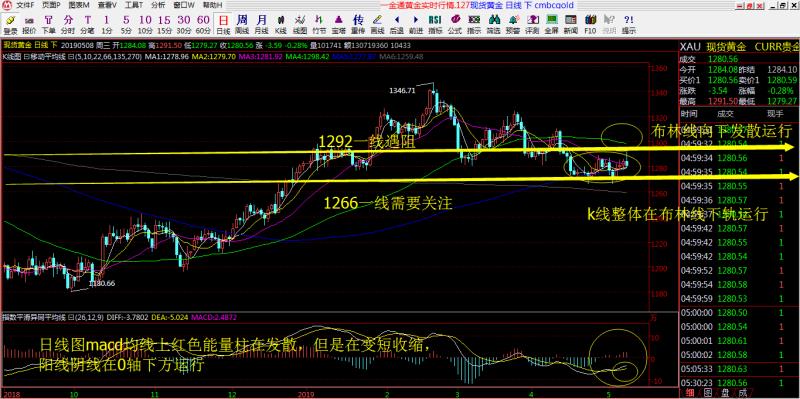Screen dimensions: 800x399
Task: Open the 工具T menu
Action: coord(134,5)
